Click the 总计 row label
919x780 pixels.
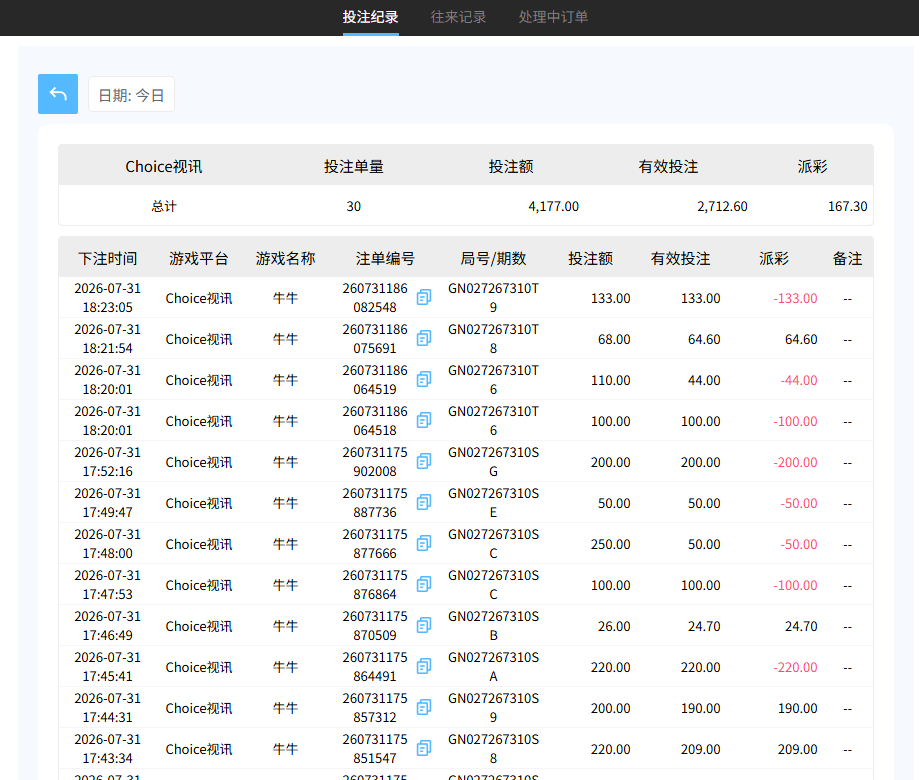pyautogui.click(x=164, y=206)
